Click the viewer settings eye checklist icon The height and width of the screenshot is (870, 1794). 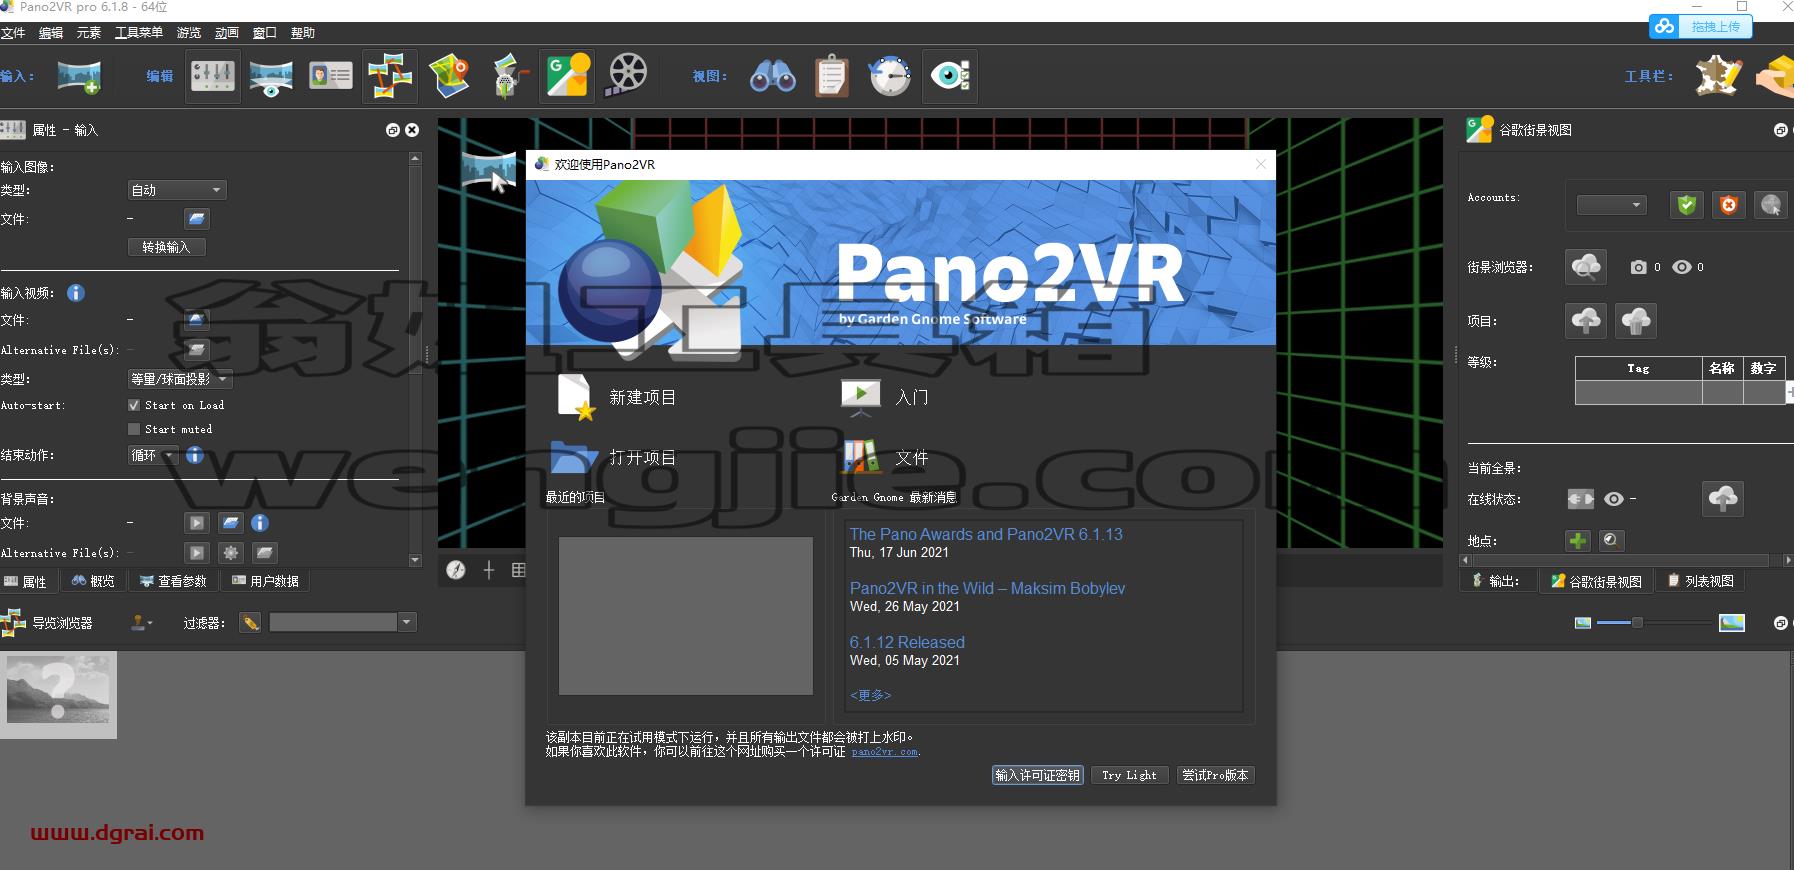point(950,76)
